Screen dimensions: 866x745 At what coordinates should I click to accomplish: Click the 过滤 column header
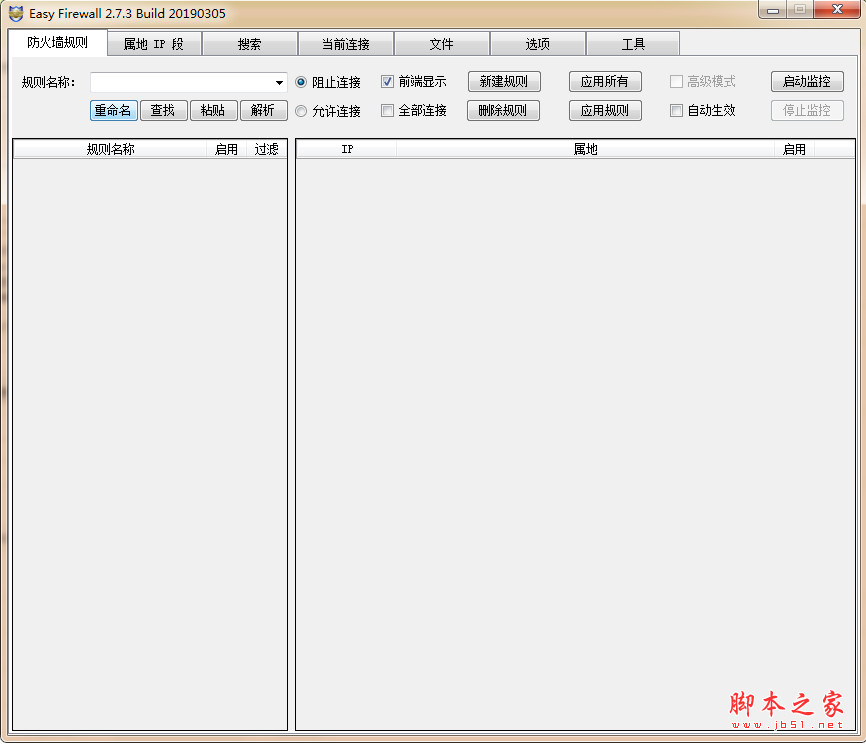266,149
